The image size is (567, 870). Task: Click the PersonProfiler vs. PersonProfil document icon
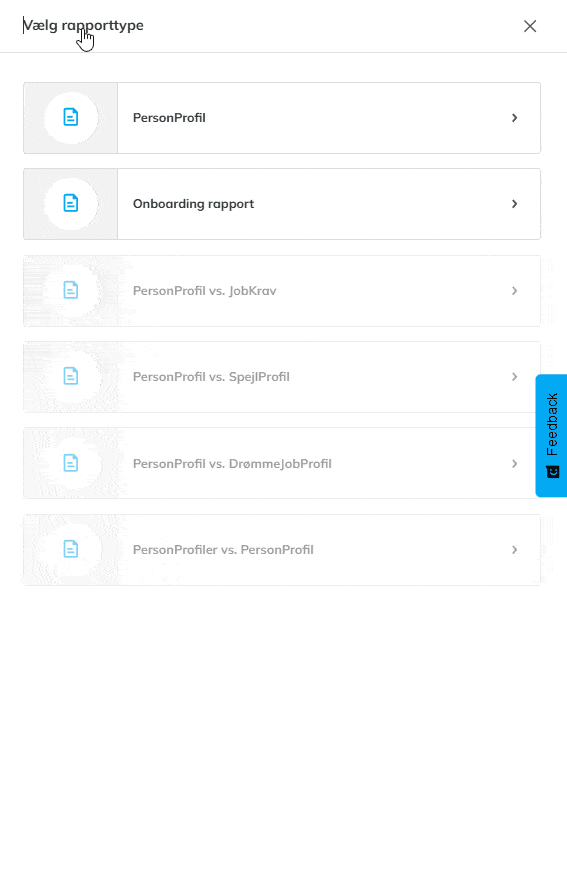(70, 549)
